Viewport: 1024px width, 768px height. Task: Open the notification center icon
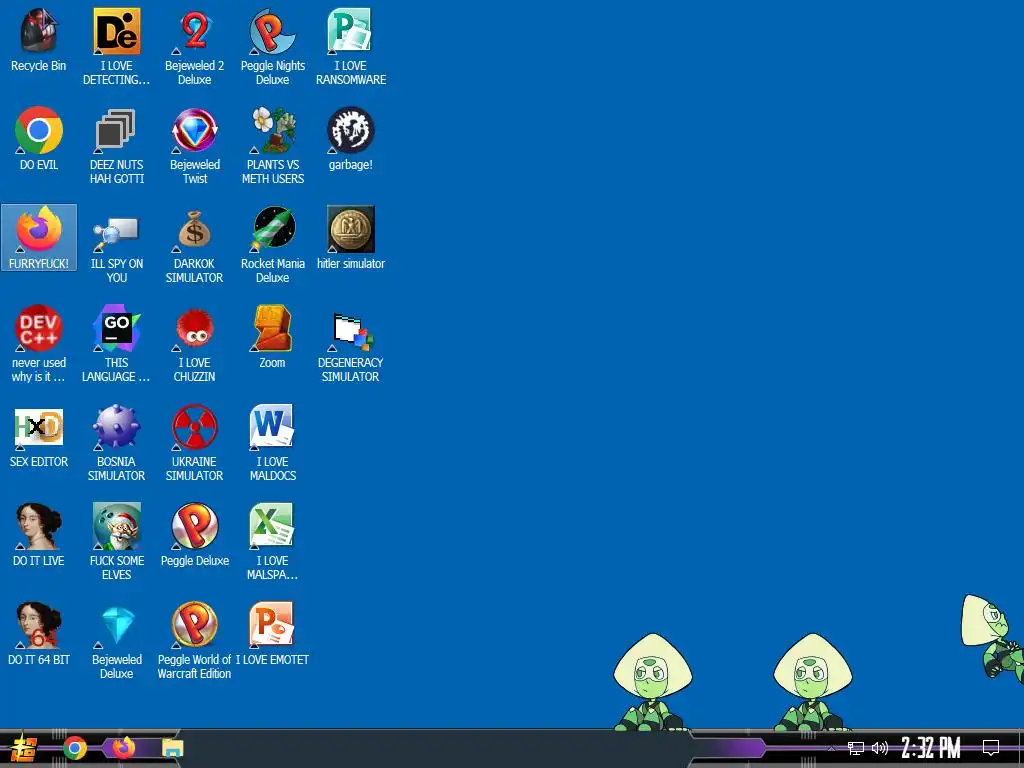[991, 748]
